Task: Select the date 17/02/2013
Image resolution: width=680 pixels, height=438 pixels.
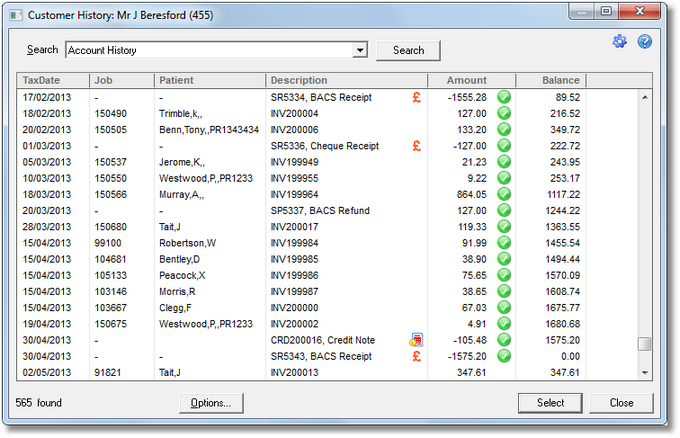Action: (x=46, y=98)
